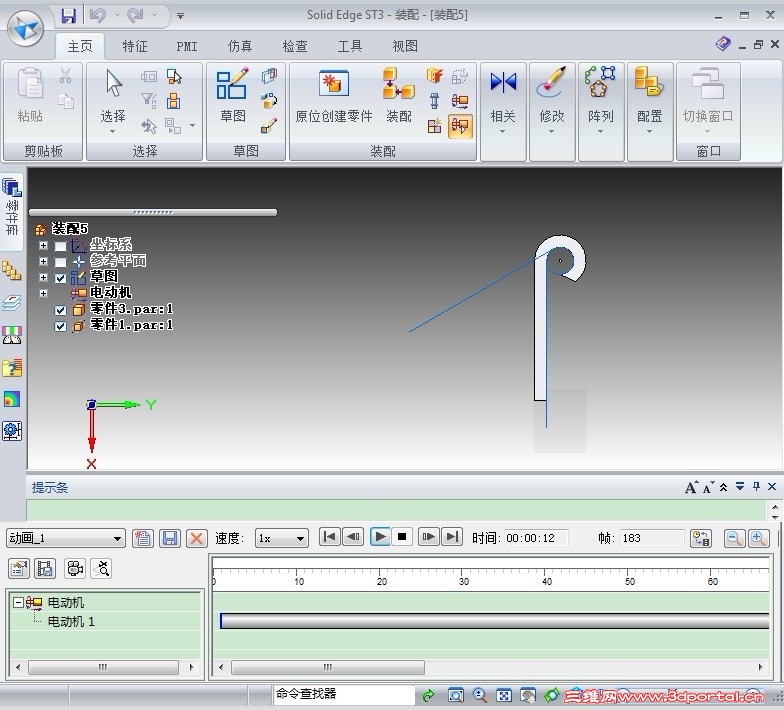The height and width of the screenshot is (710, 784).
Task: Save the animation with the disk icon
Action: pyautogui.click(x=170, y=538)
